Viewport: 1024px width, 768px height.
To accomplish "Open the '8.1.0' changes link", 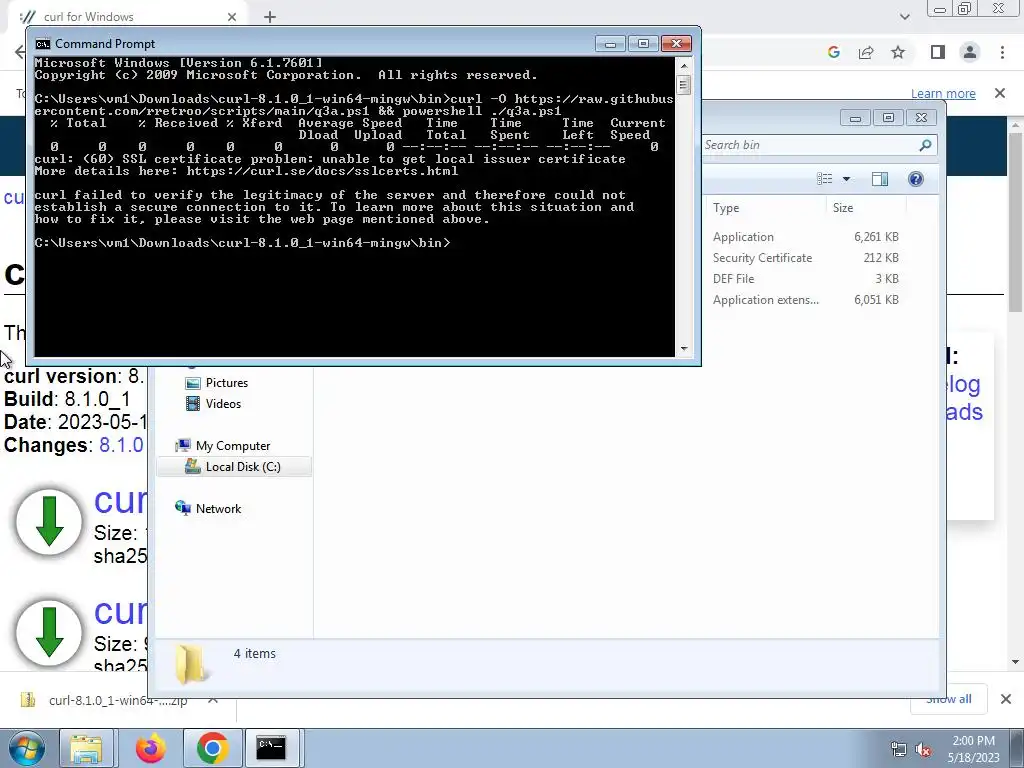I will coord(121,445).
